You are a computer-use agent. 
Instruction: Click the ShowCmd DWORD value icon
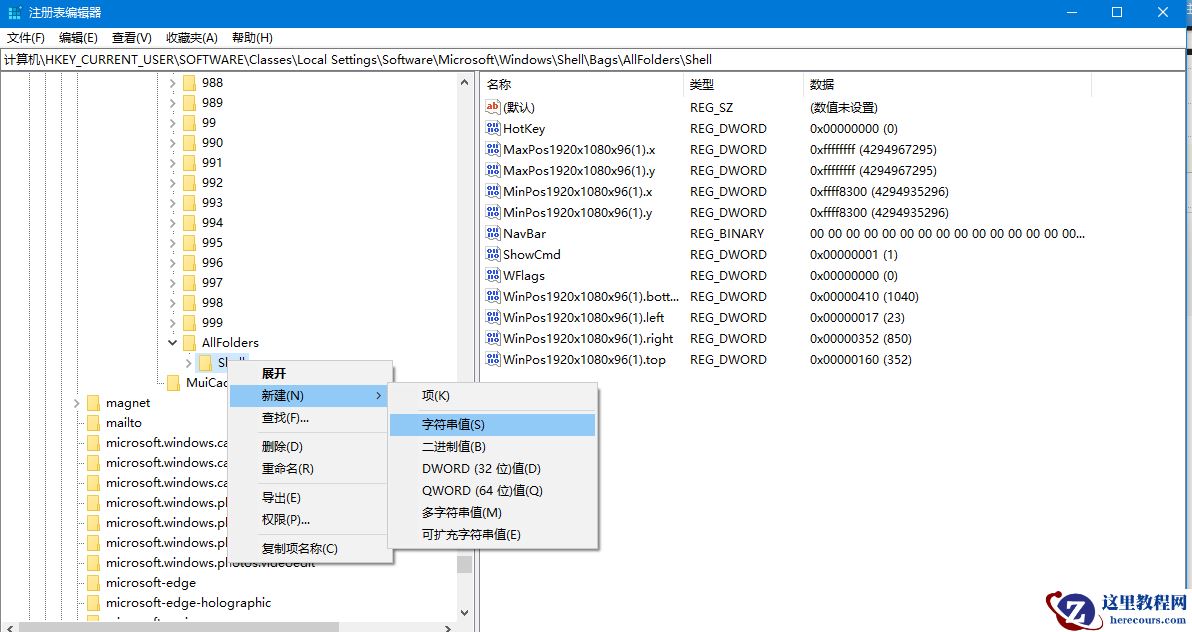[492, 254]
